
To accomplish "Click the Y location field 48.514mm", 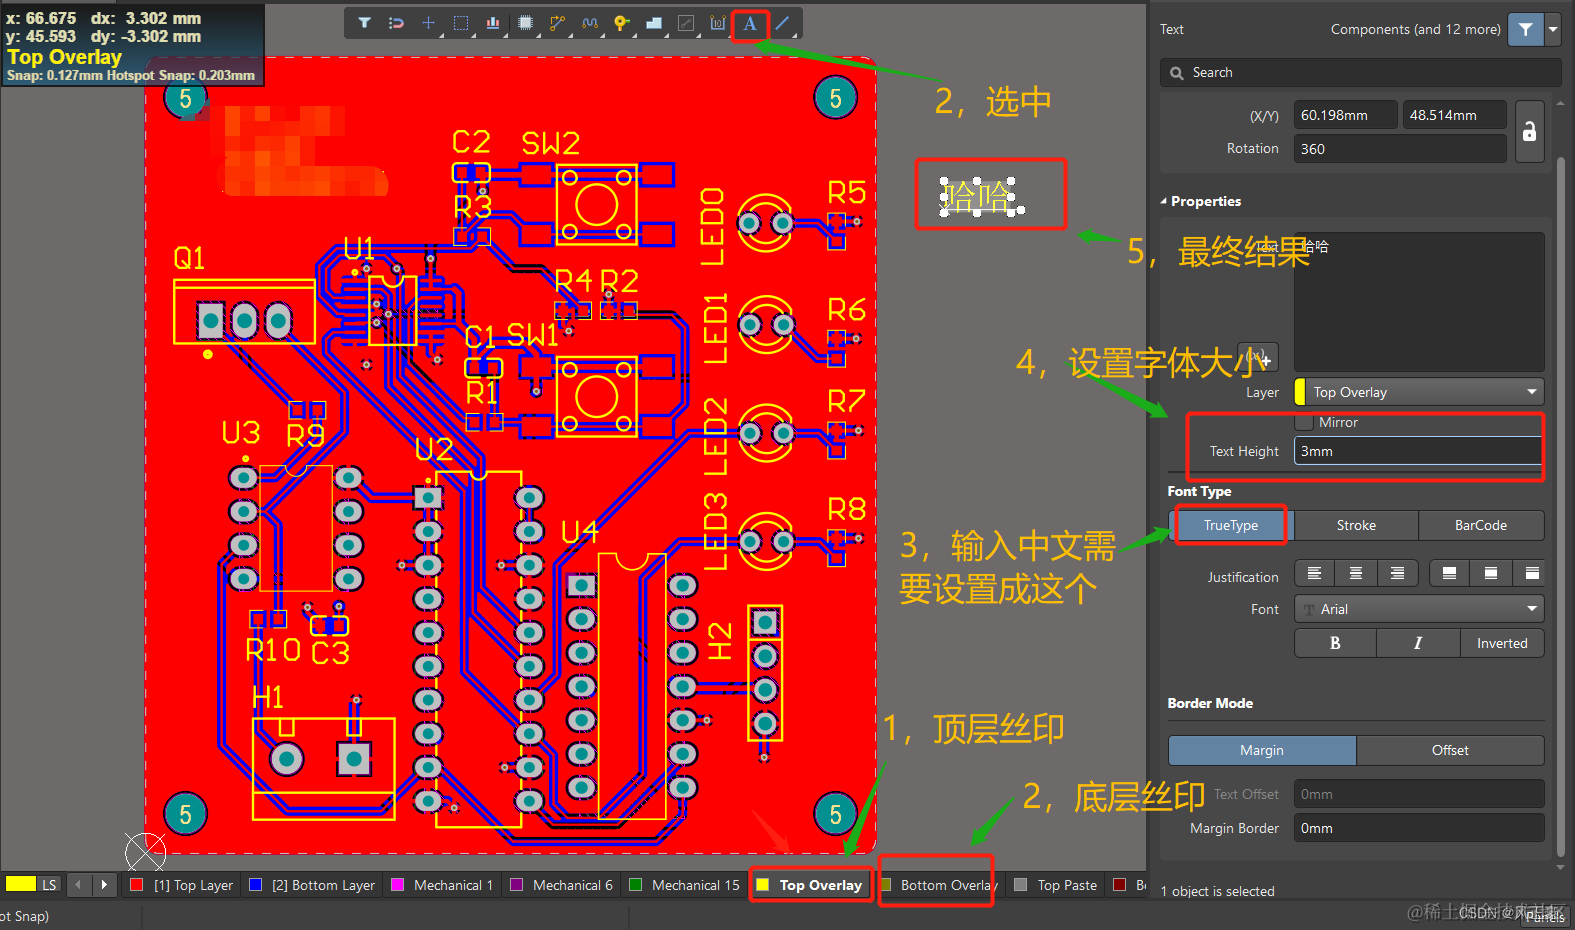I will 1454,115.
